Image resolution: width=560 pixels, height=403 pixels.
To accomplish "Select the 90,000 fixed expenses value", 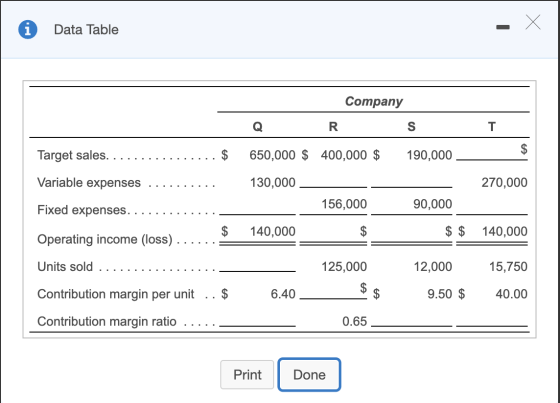I will pyautogui.click(x=432, y=204).
